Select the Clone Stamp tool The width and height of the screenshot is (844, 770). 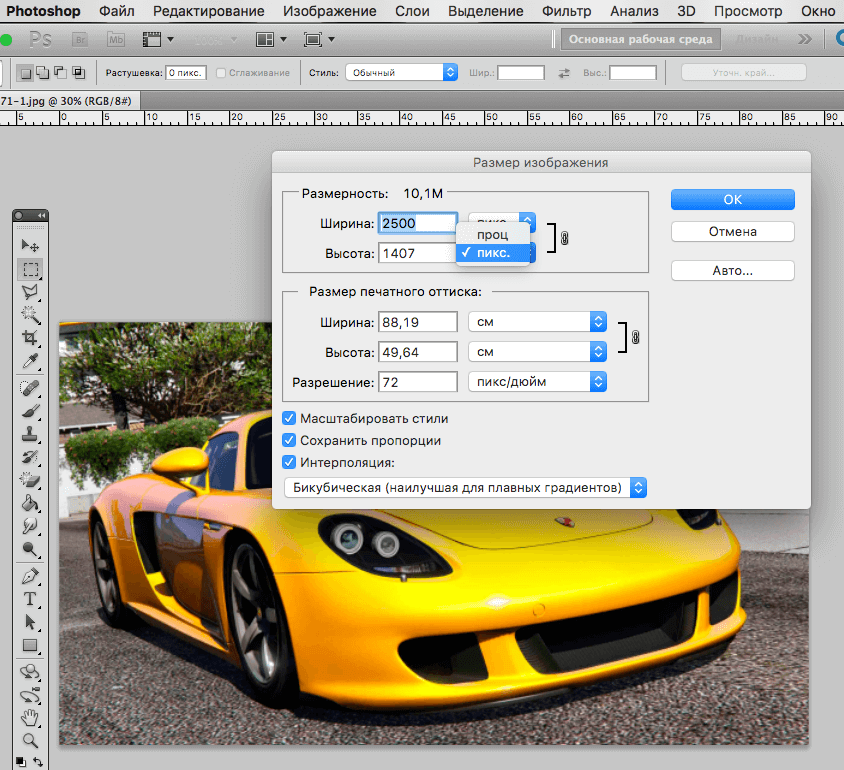(31, 434)
